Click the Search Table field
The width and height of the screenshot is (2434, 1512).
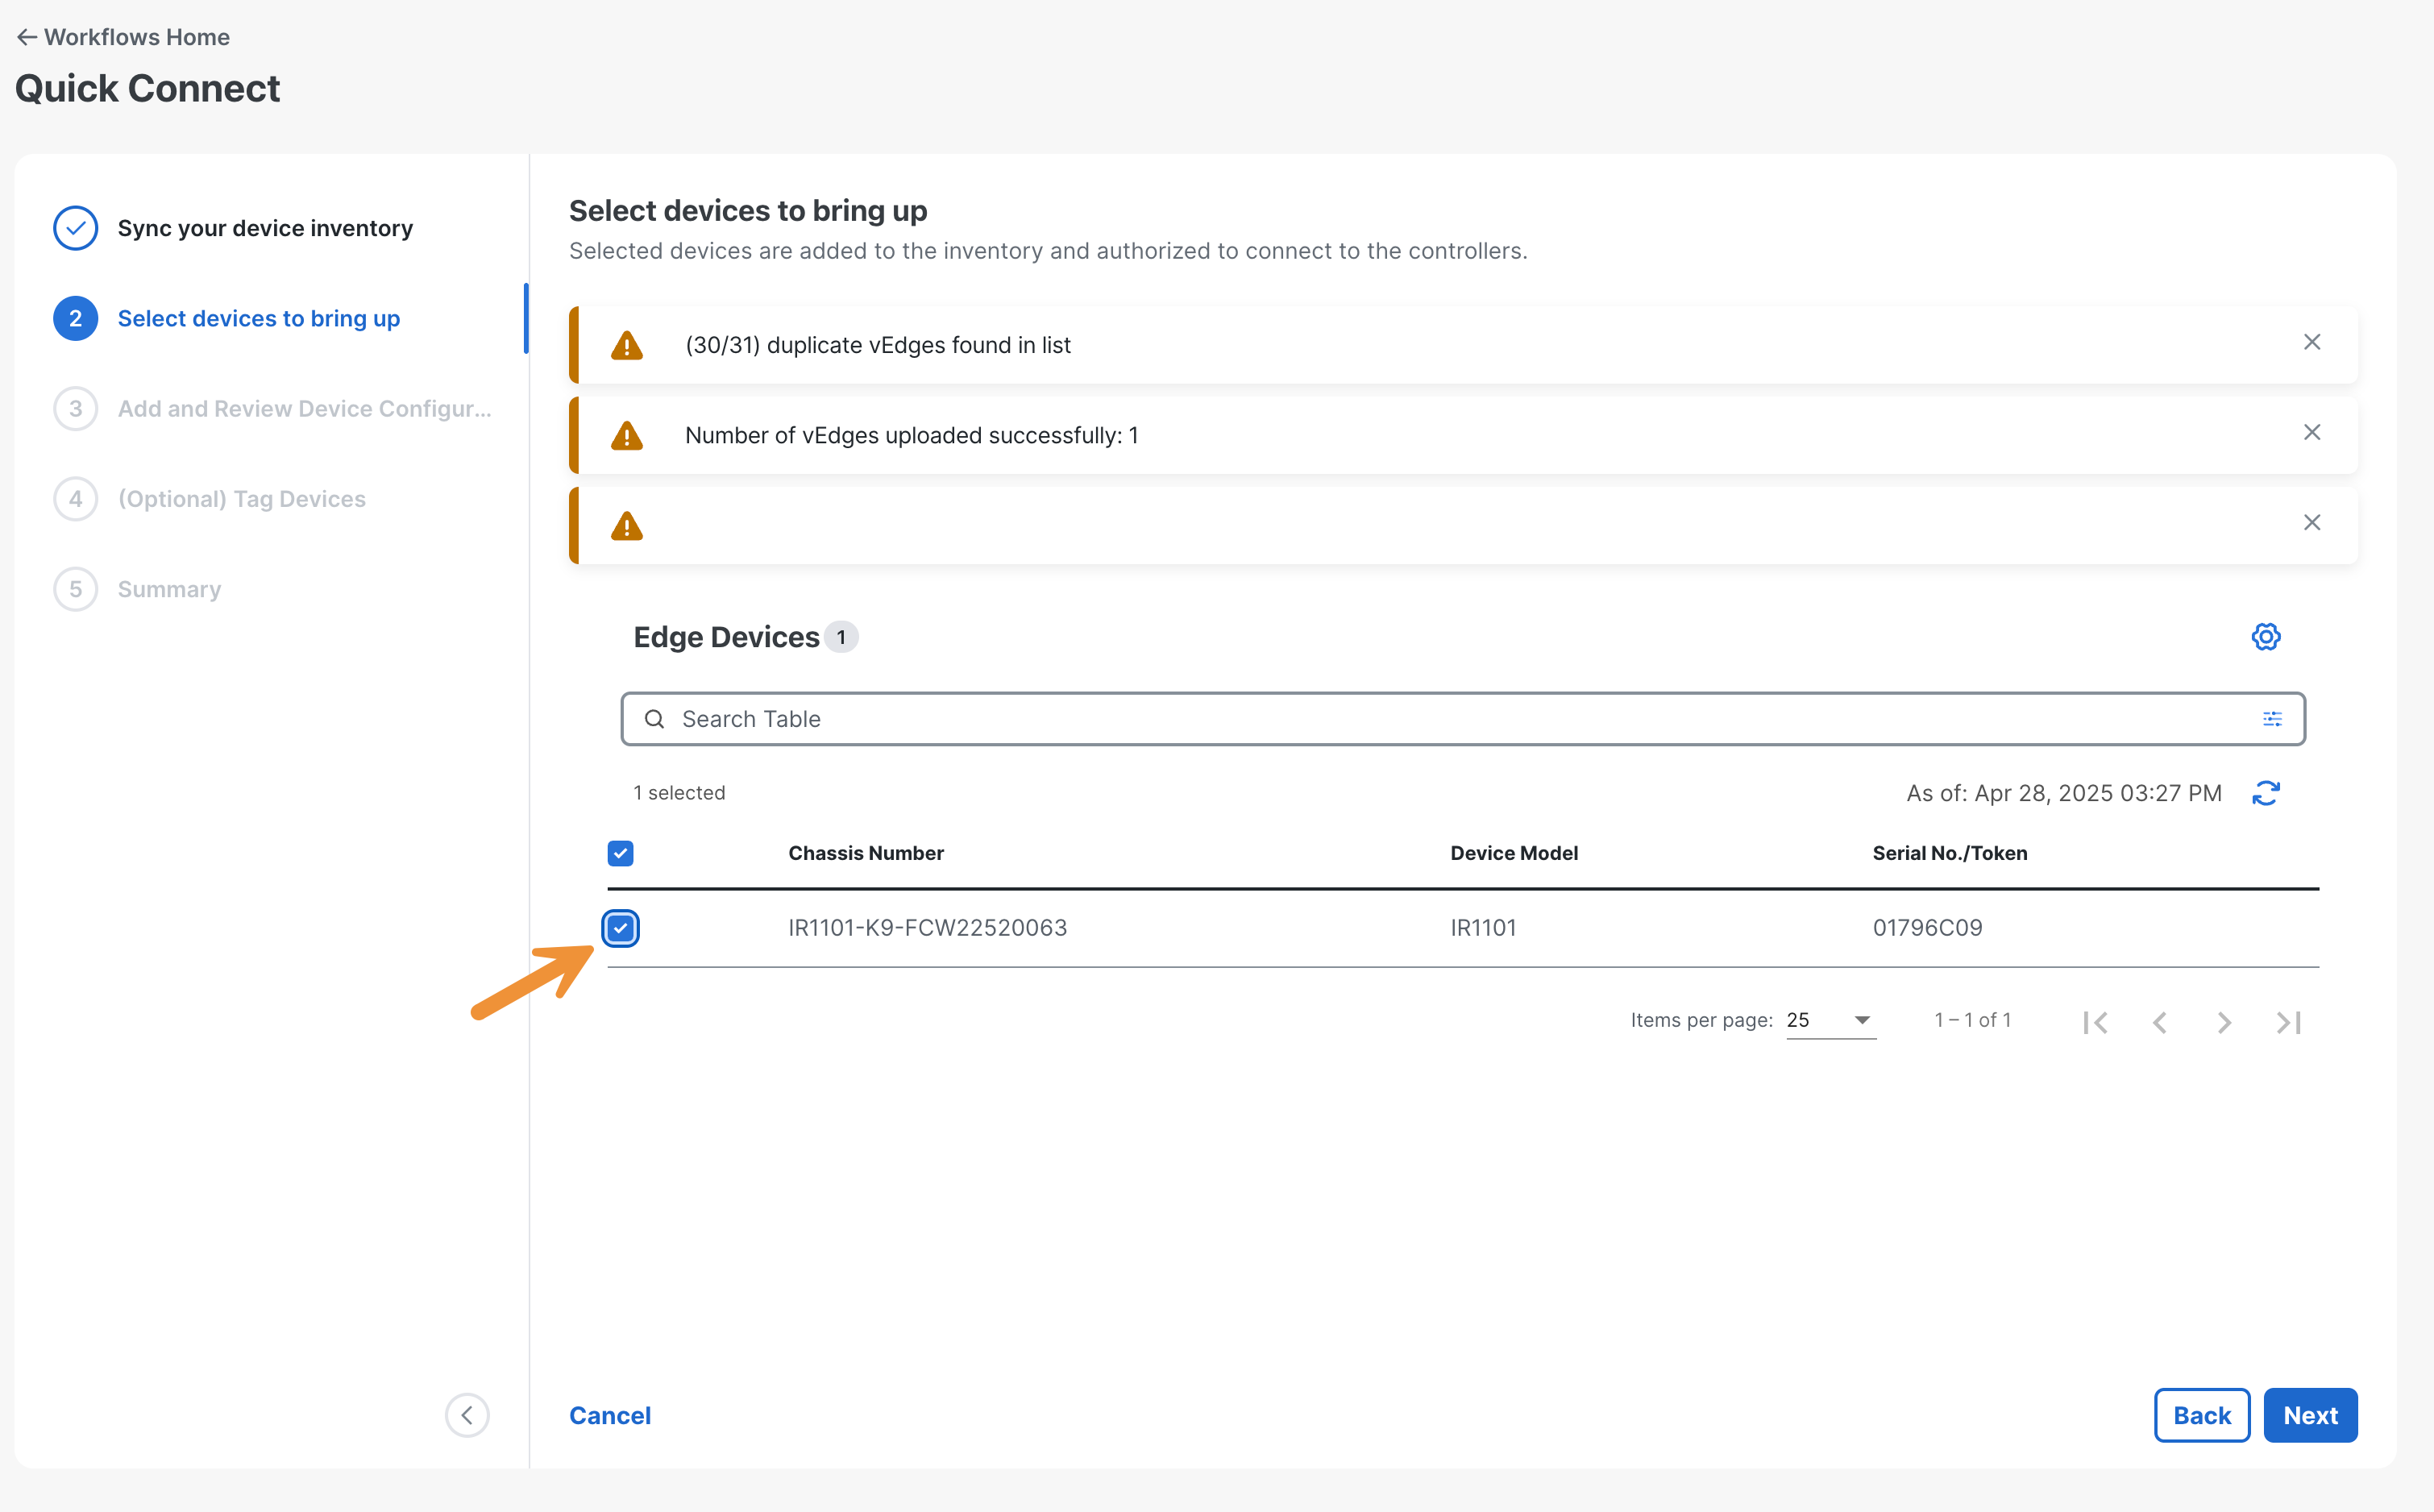coord(1463,719)
